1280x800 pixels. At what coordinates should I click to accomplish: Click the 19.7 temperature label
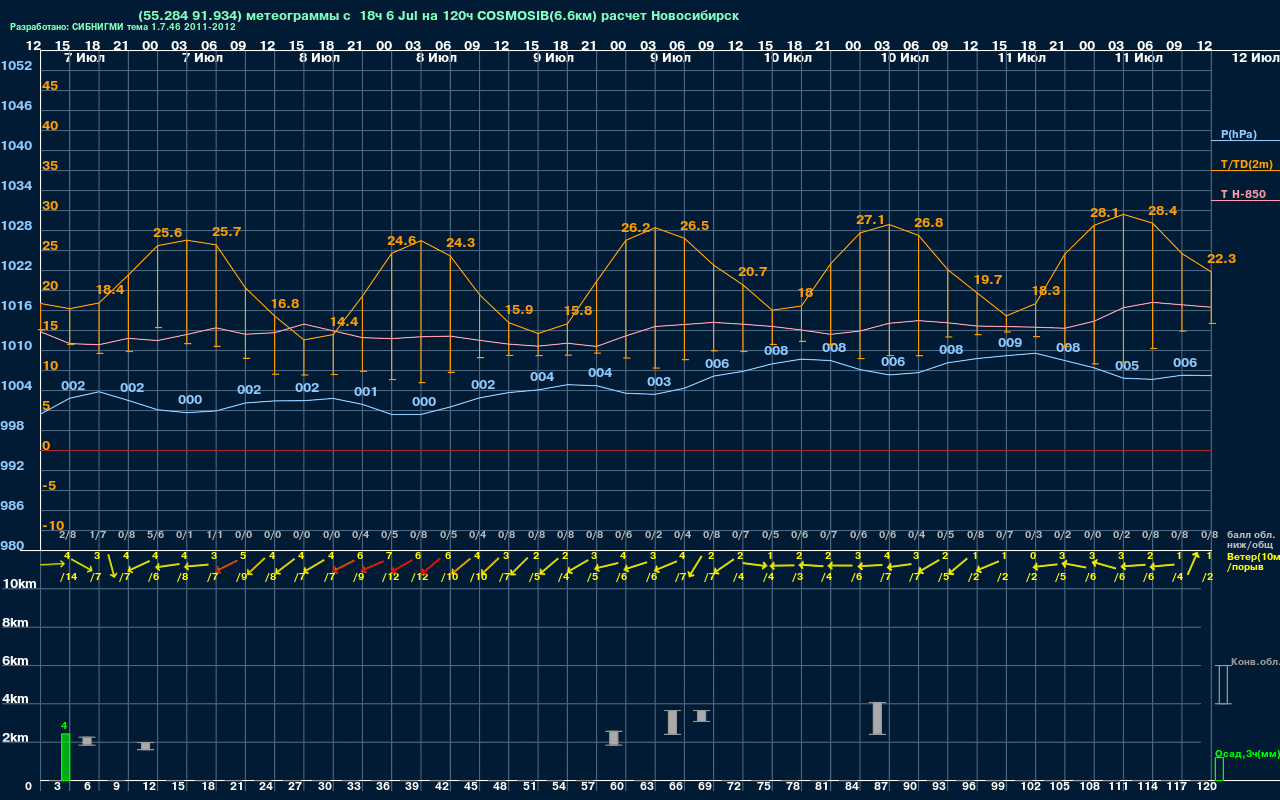tap(988, 280)
